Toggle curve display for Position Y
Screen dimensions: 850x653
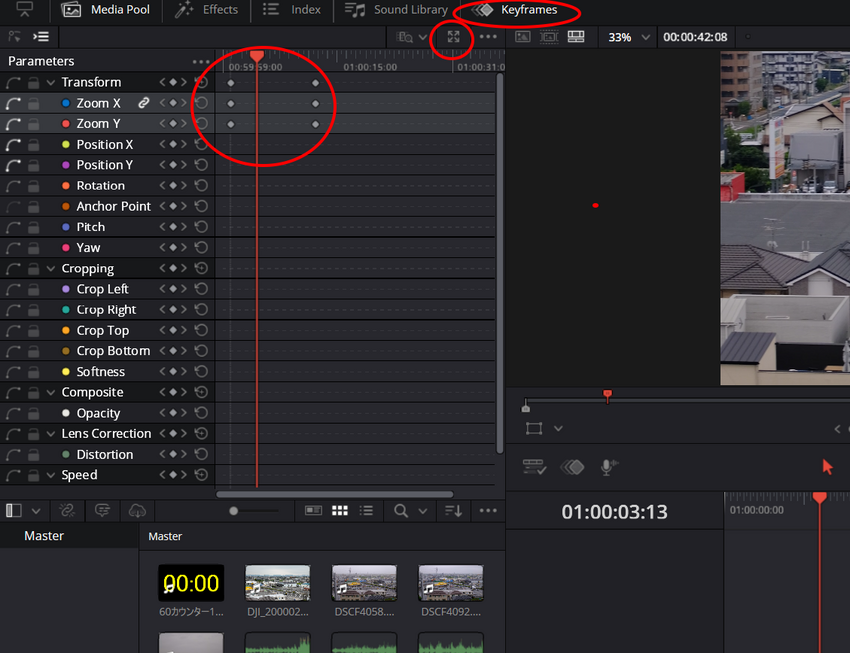[14, 165]
